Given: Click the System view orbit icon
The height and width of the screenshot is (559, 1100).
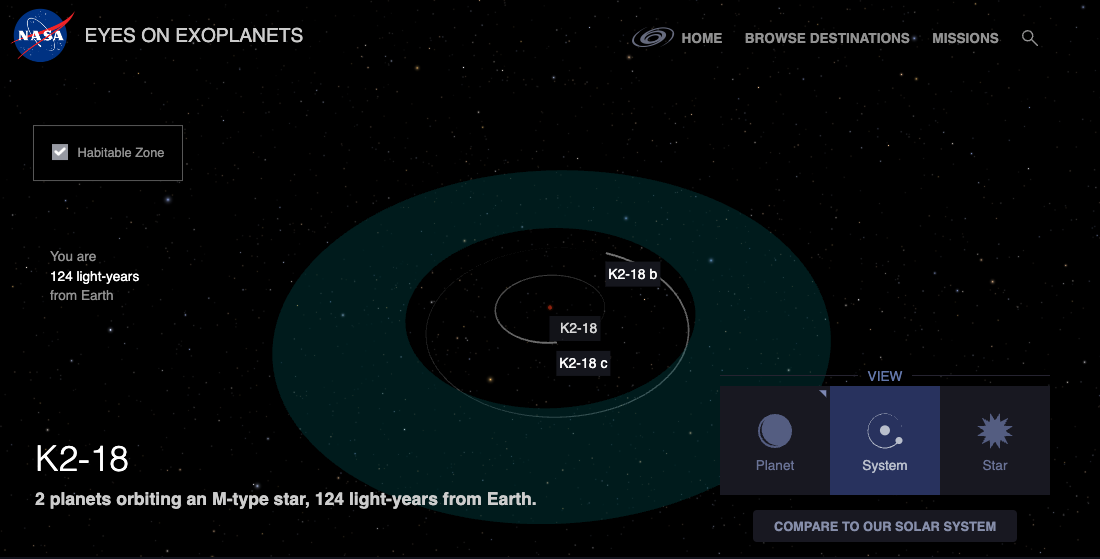Looking at the screenshot, I should [x=884, y=431].
